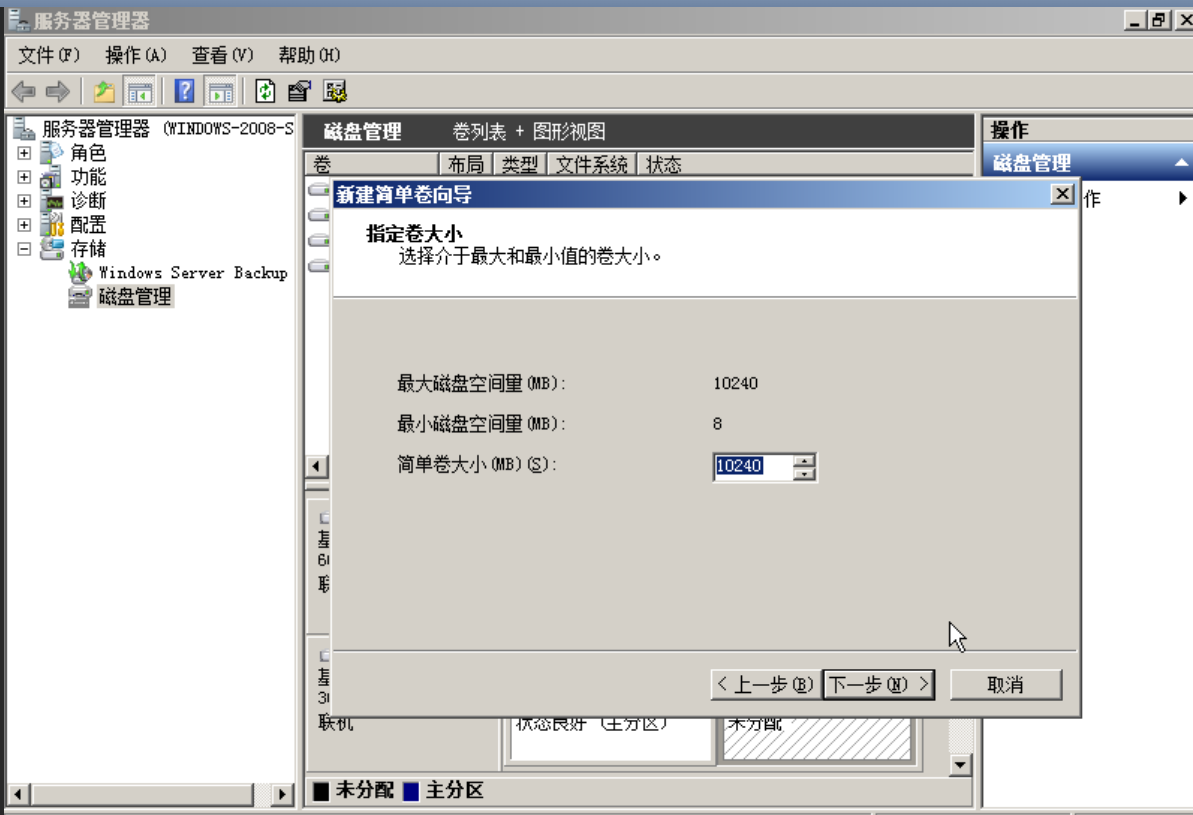Sort by the 布局 column header
This screenshot has height=815, width=1193.
[x=466, y=164]
